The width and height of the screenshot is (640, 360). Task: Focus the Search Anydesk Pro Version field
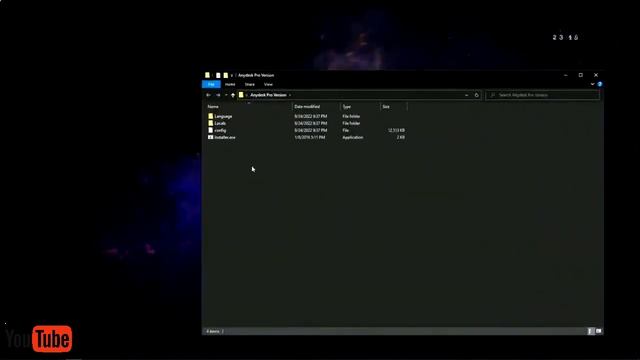[x=543, y=95]
